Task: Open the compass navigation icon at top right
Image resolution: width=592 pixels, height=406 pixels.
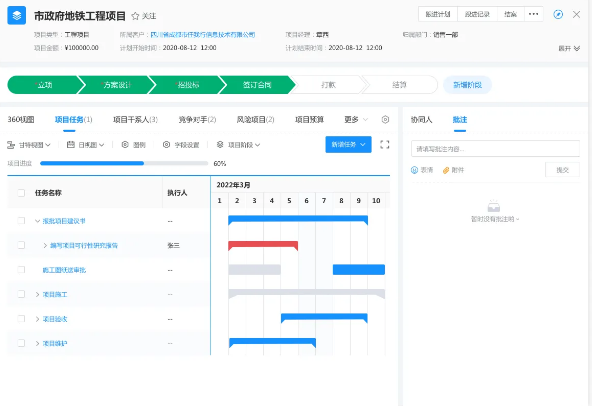Action: [558, 14]
